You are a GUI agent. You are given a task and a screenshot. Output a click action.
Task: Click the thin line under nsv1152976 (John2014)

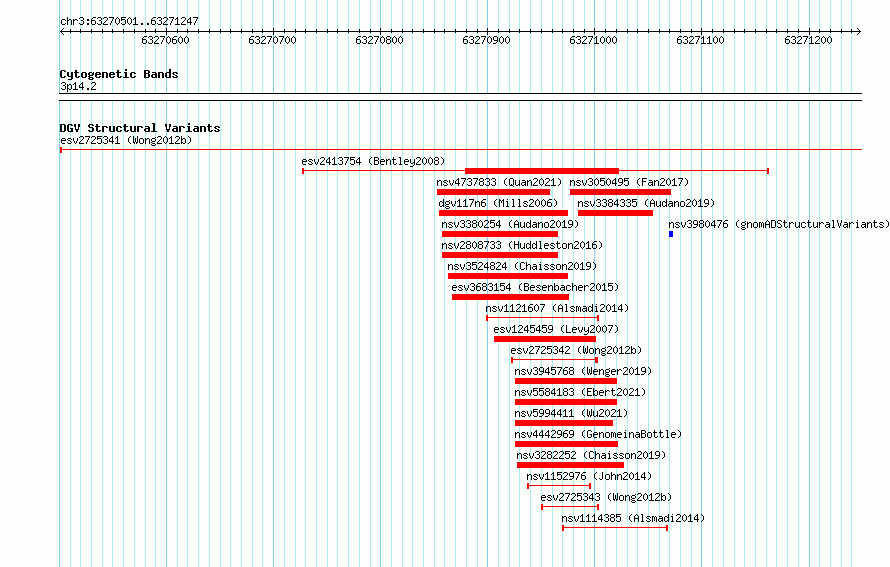pyautogui.click(x=559, y=486)
